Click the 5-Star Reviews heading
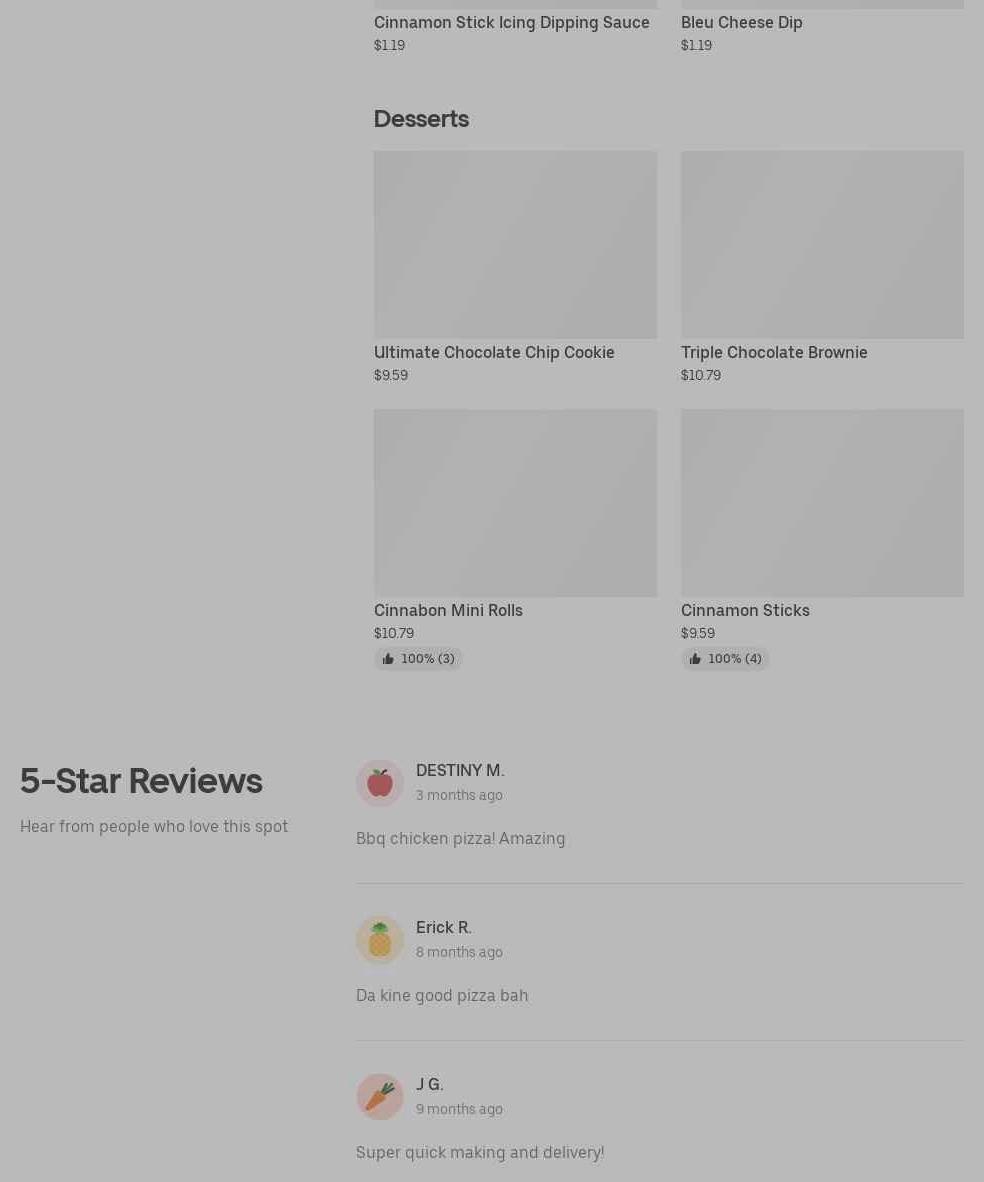Viewport: 984px width, 1182px height. [x=141, y=781]
